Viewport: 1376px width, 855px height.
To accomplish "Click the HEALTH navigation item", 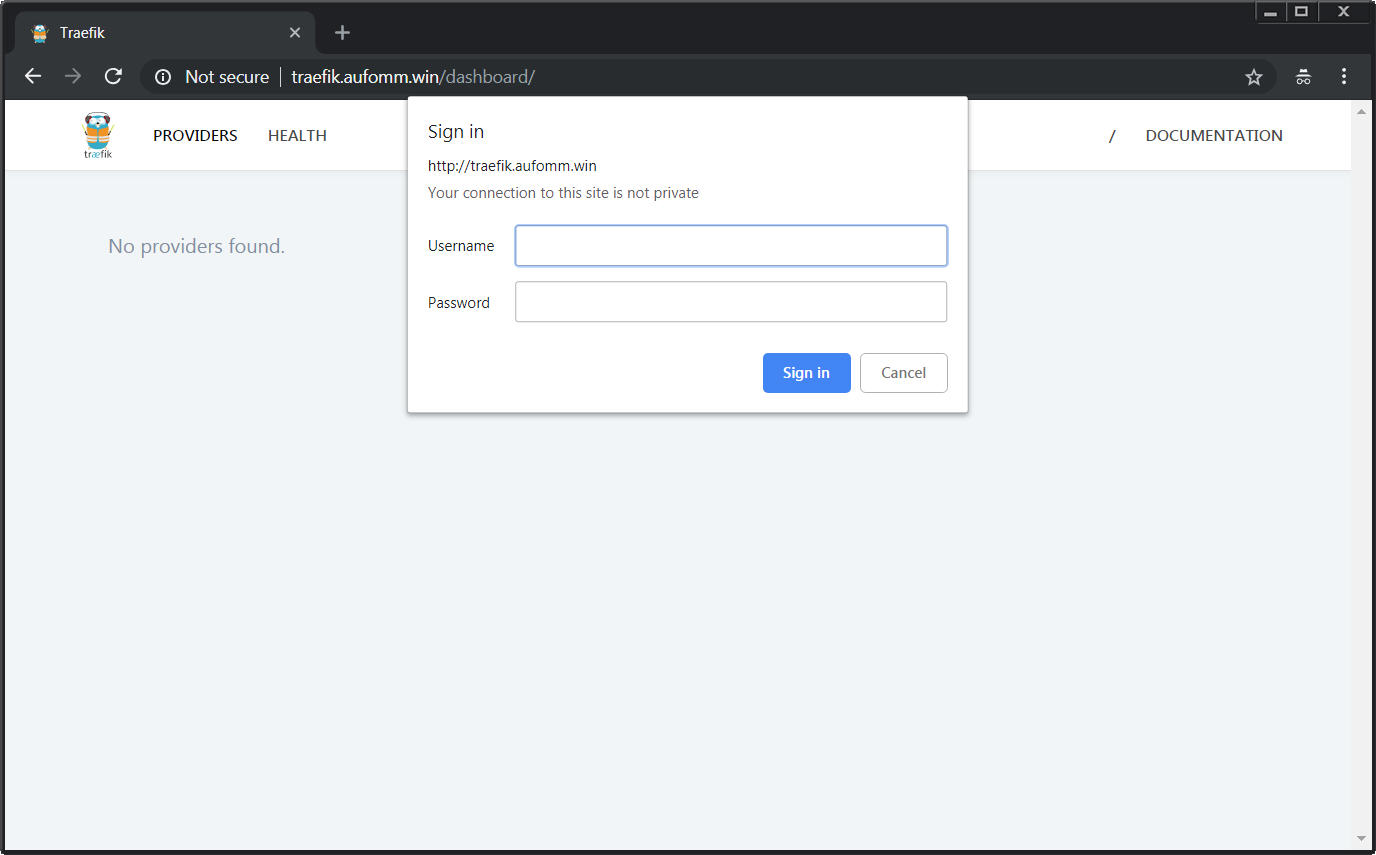I will 297,135.
